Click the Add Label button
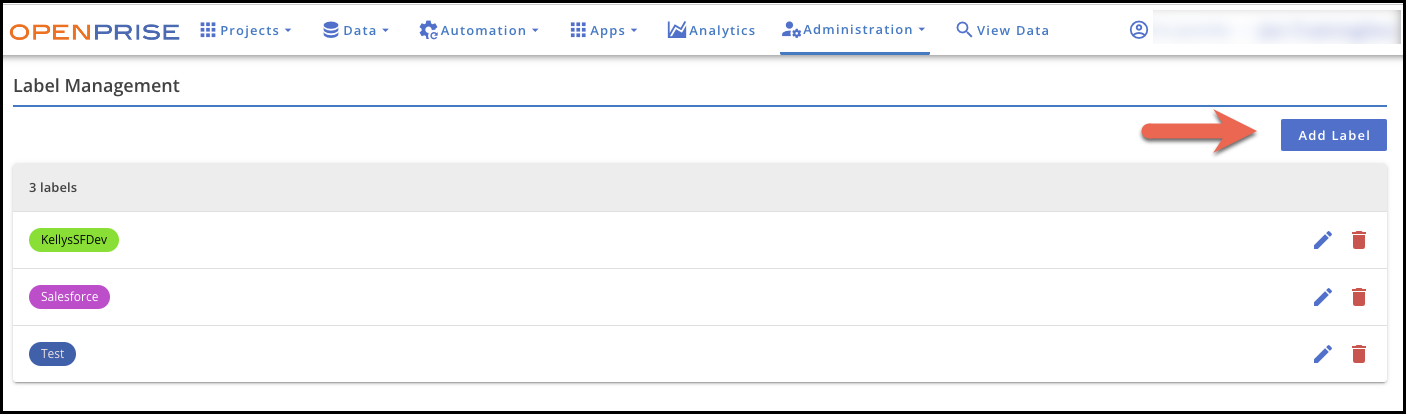1406x414 pixels. 1334,135
